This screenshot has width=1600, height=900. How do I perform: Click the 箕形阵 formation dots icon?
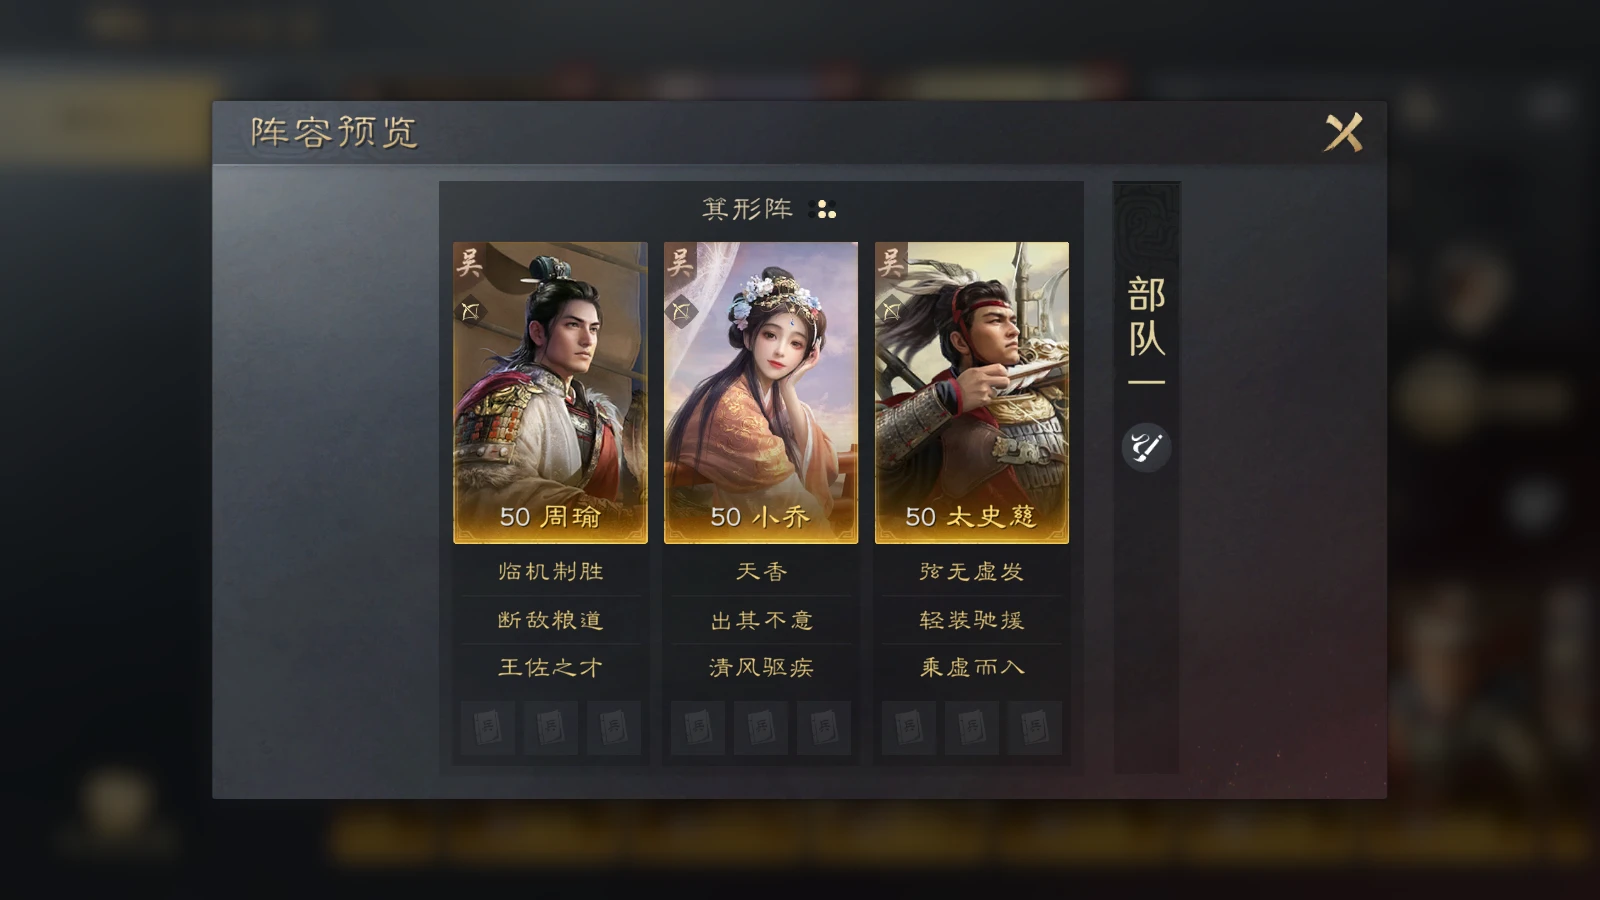(x=826, y=209)
